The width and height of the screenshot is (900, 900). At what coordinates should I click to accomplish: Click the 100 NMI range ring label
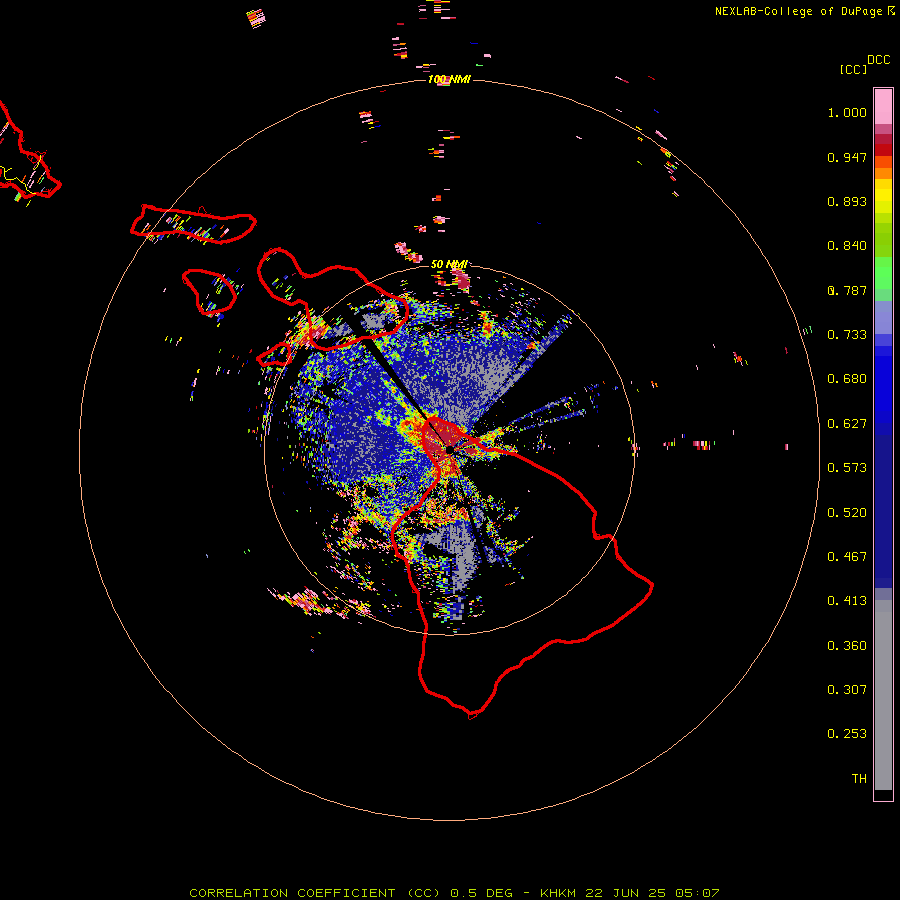[449, 79]
